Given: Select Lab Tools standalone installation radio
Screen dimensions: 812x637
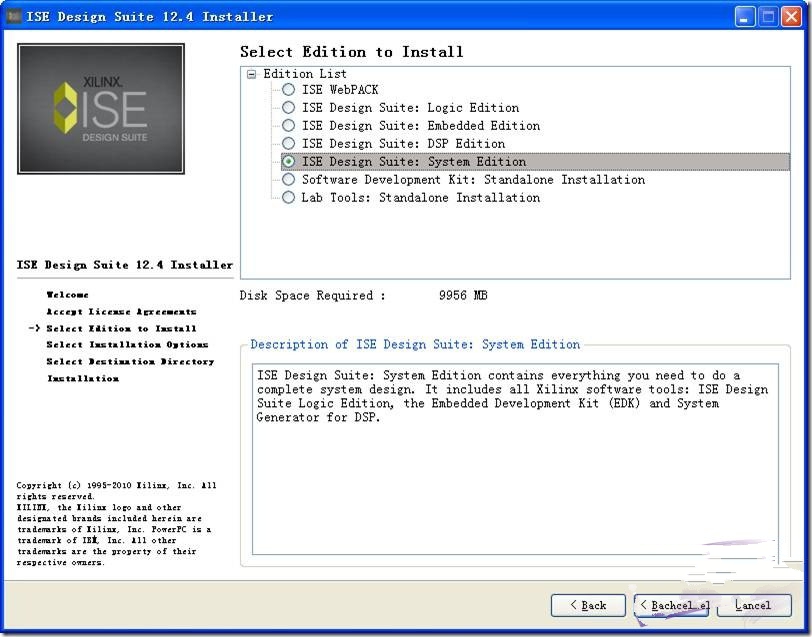Looking at the screenshot, I should [x=288, y=197].
